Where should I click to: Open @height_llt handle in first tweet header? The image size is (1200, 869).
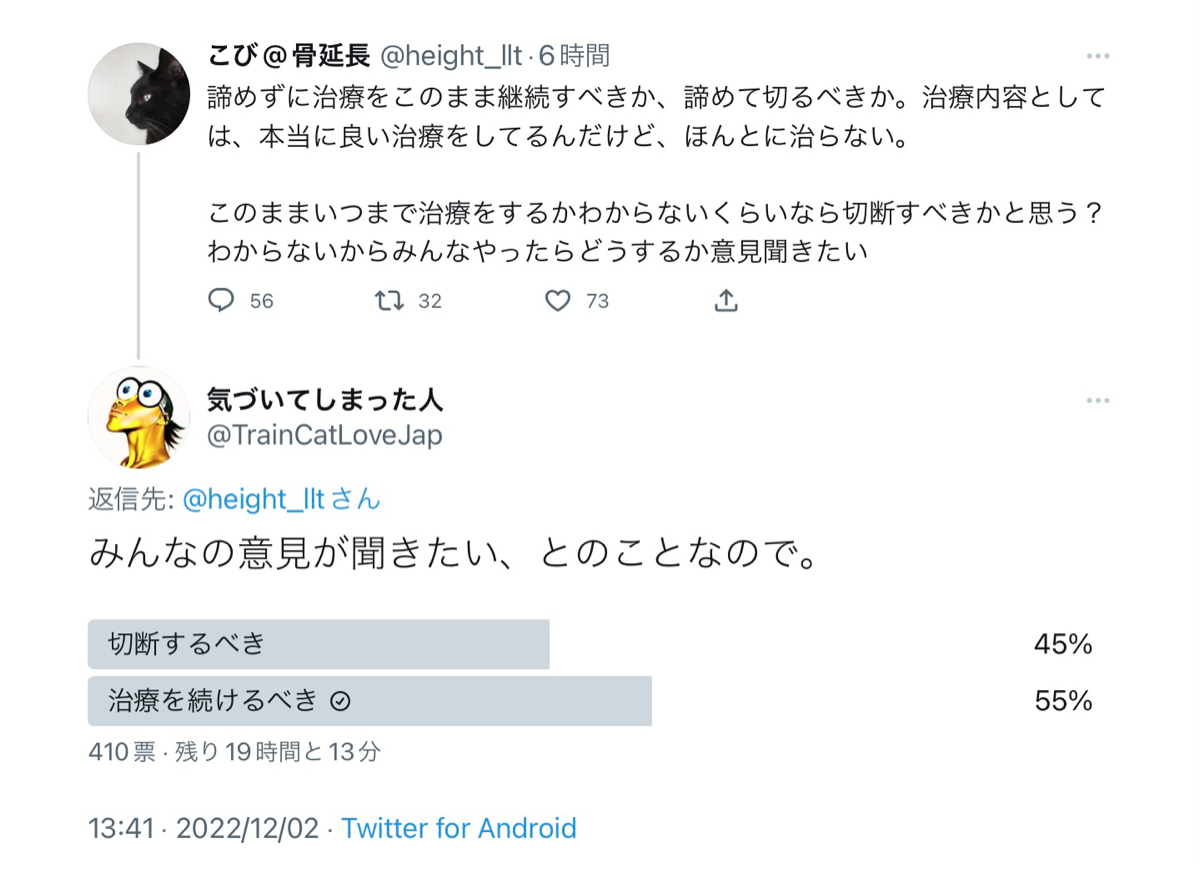[451, 56]
